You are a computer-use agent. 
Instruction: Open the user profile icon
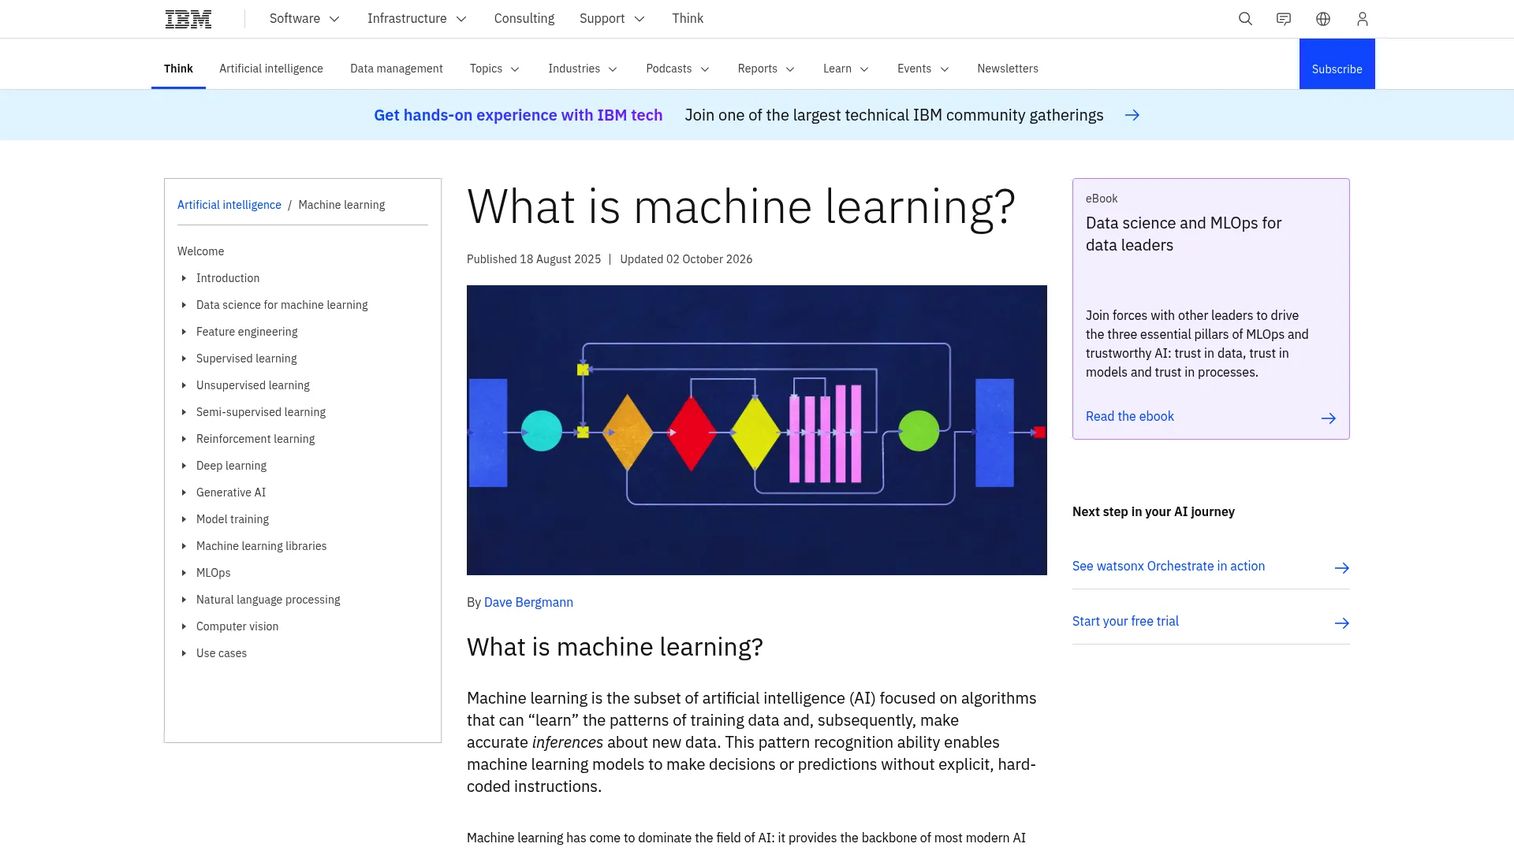coord(1362,18)
